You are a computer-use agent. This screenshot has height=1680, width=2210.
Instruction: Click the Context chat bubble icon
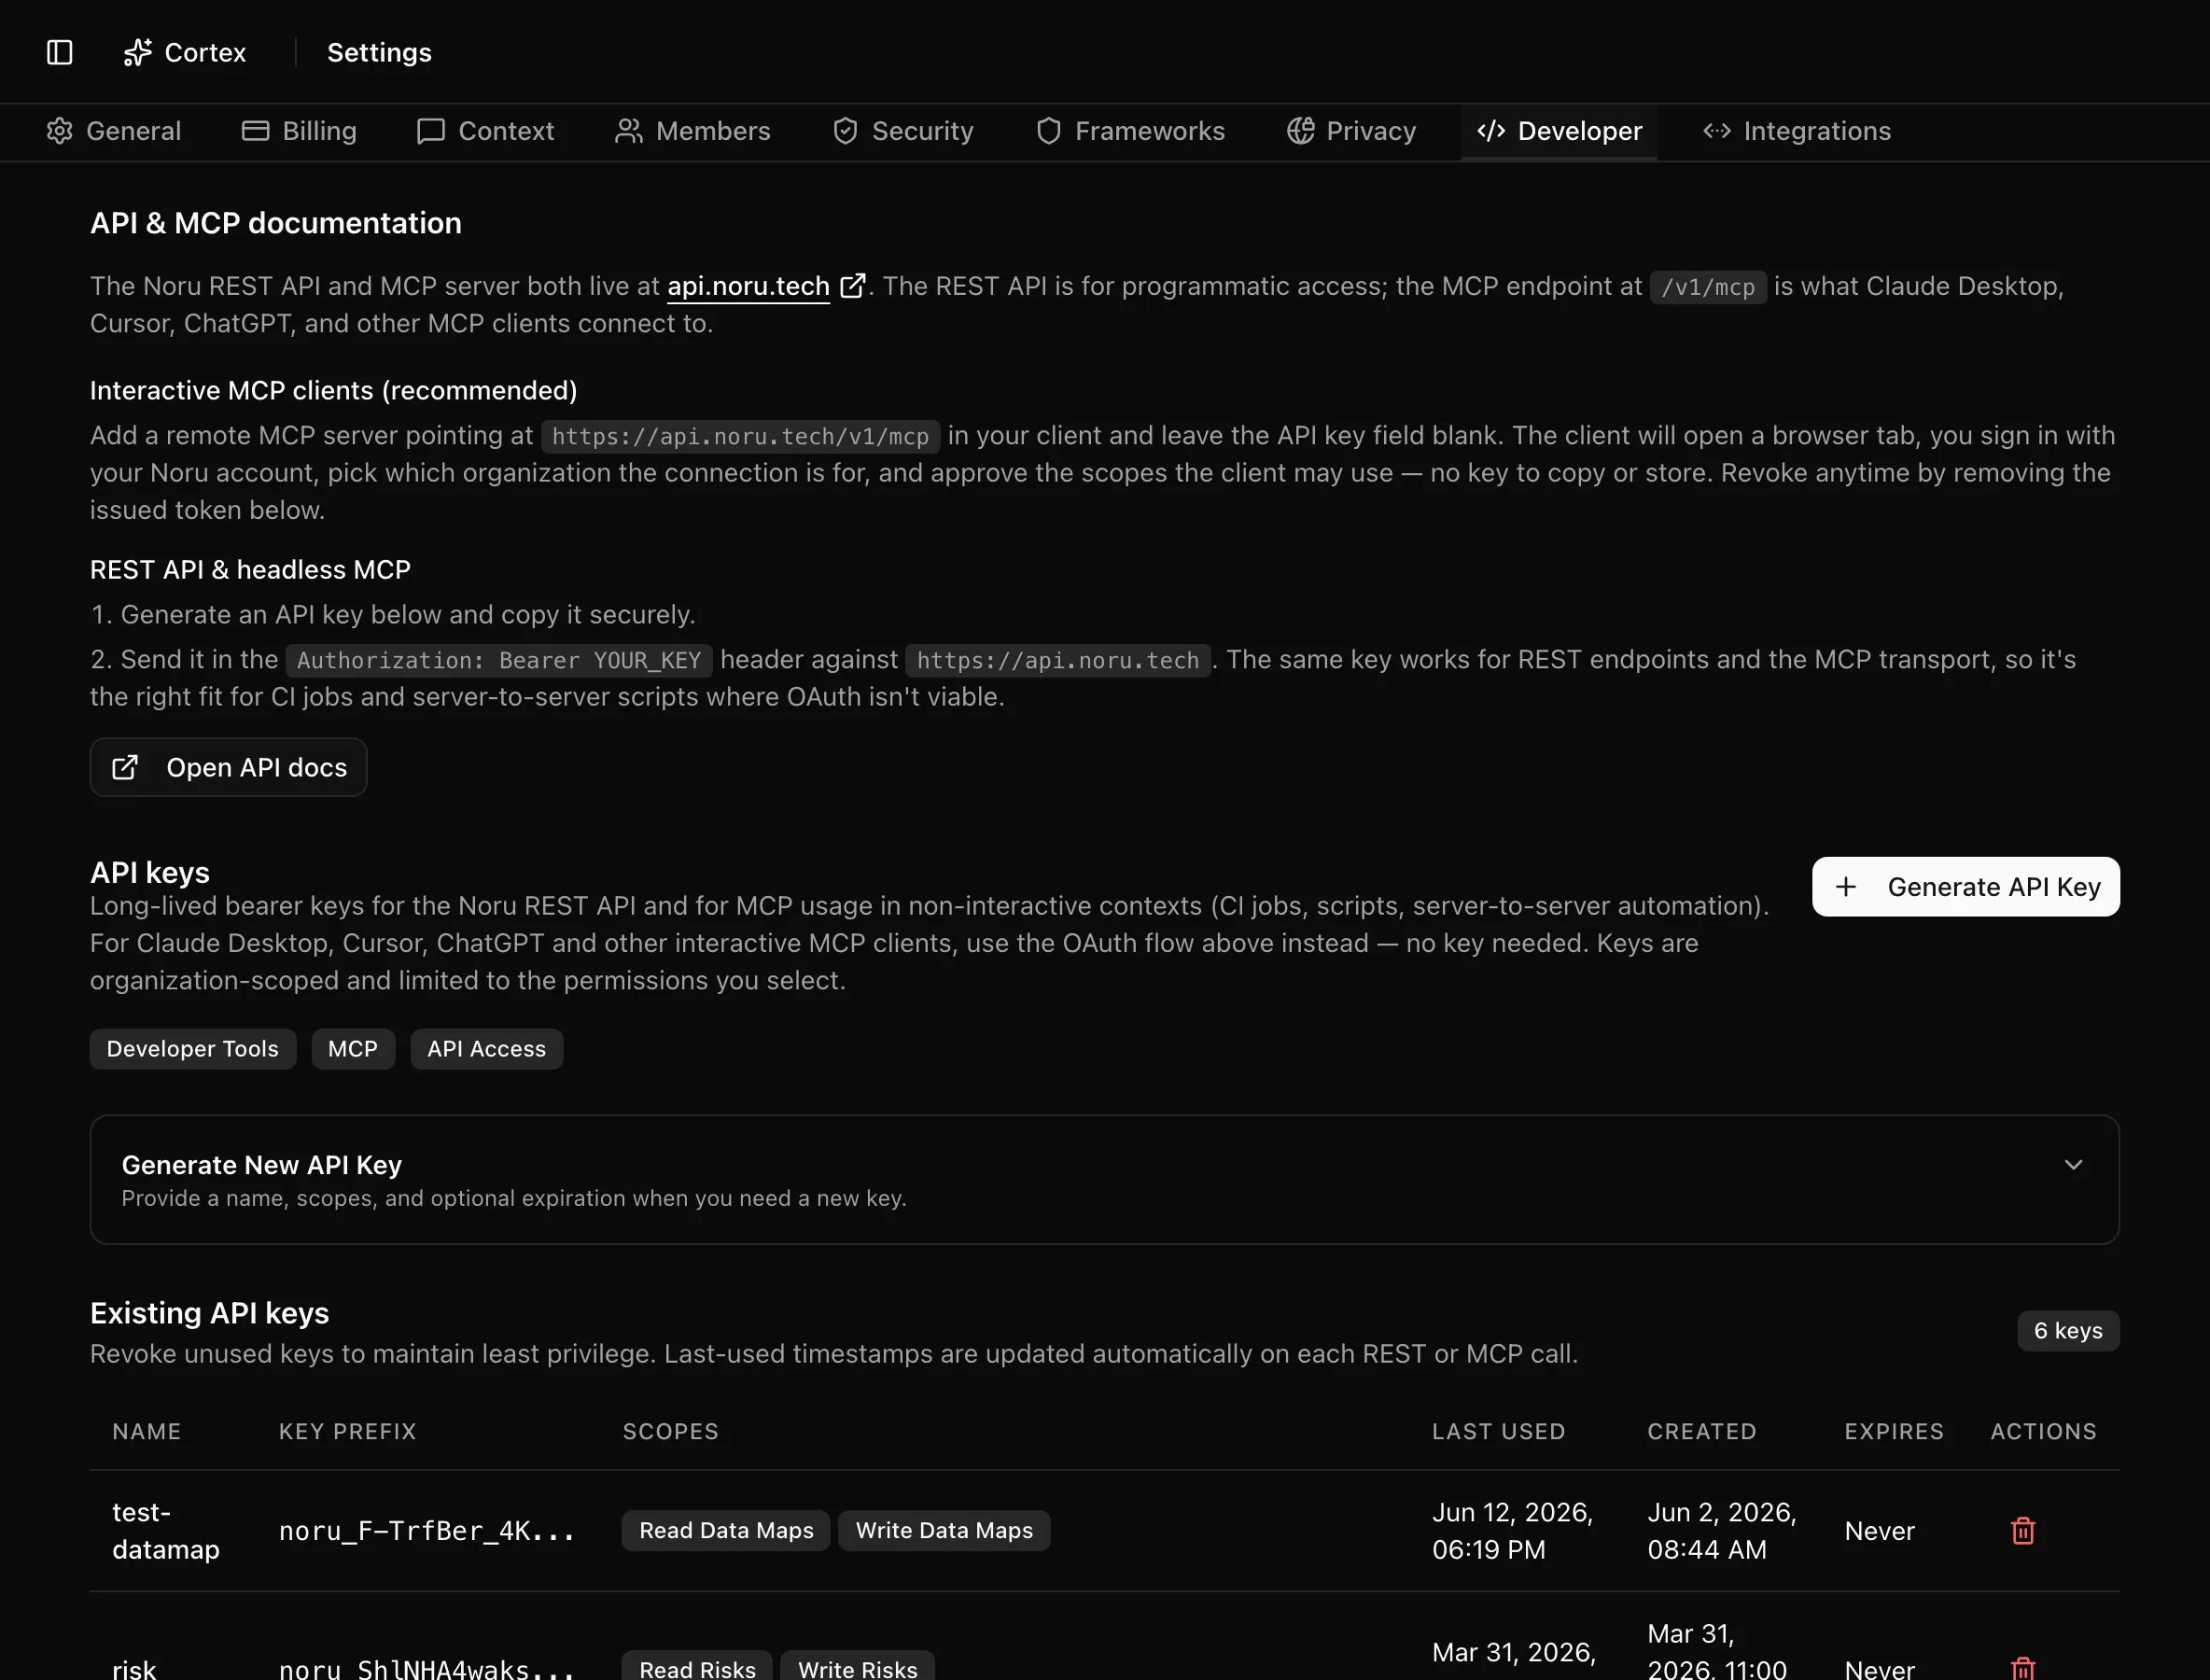pos(431,131)
